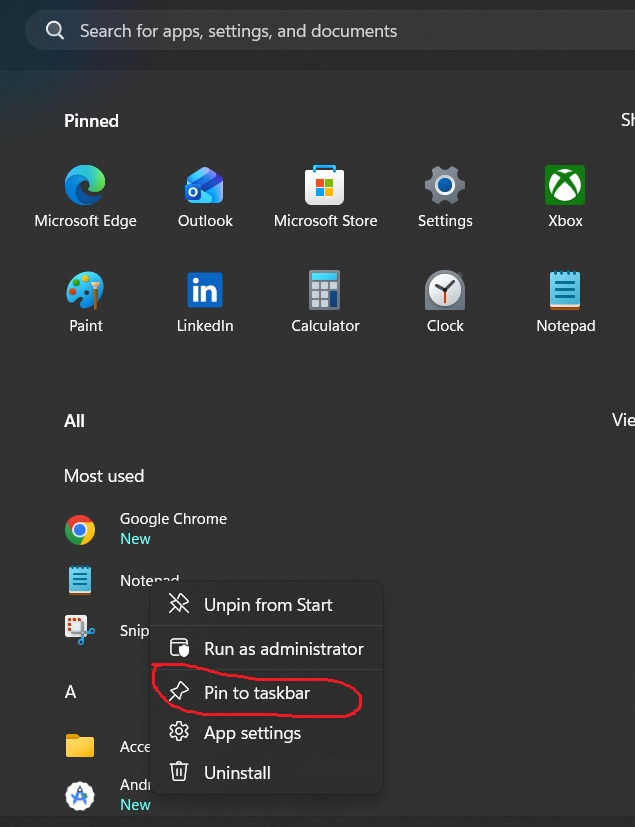The width and height of the screenshot is (635, 827).
Task: Select Uninstall in the context menu
Action: point(266,773)
